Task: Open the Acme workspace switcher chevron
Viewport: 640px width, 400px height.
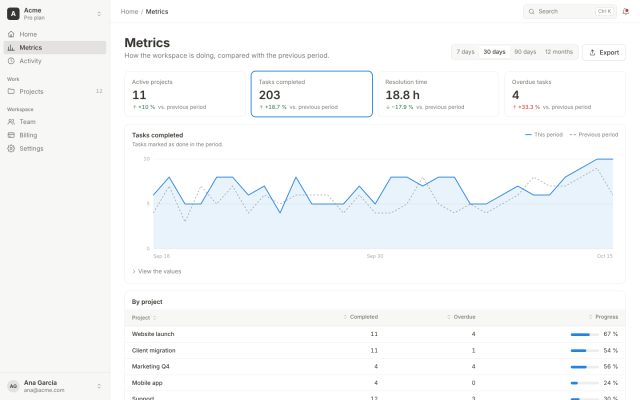Action: click(99, 13)
